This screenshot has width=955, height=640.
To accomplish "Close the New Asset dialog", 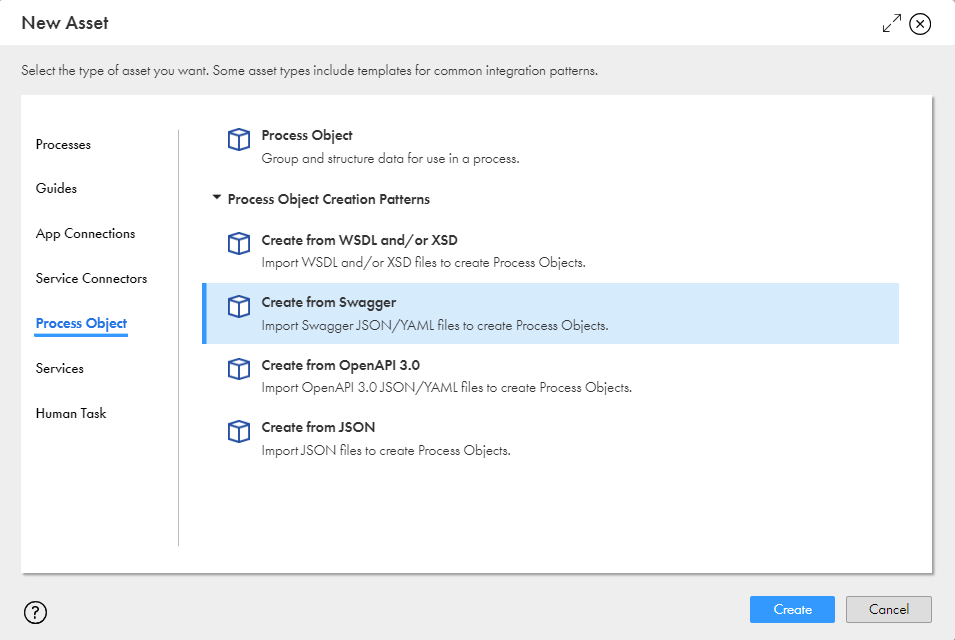I will (920, 24).
